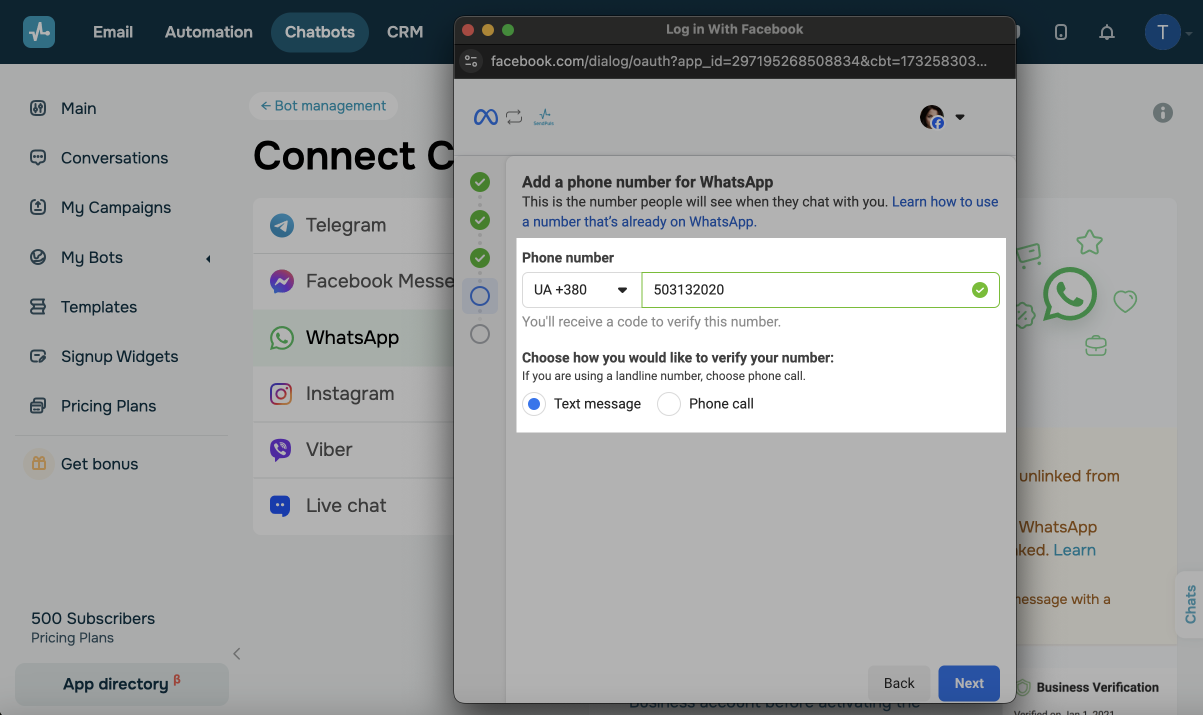Click the Pricing Plans card icon
The image size is (1203, 715).
point(38,406)
